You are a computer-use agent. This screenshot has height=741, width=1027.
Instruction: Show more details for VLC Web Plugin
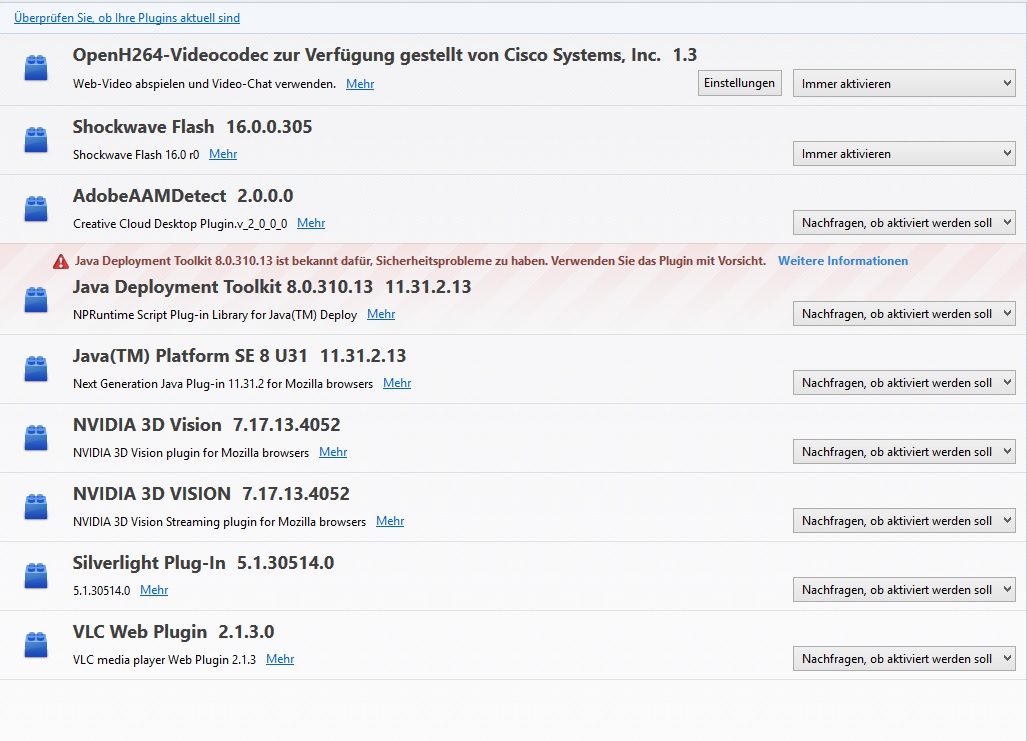pos(280,659)
